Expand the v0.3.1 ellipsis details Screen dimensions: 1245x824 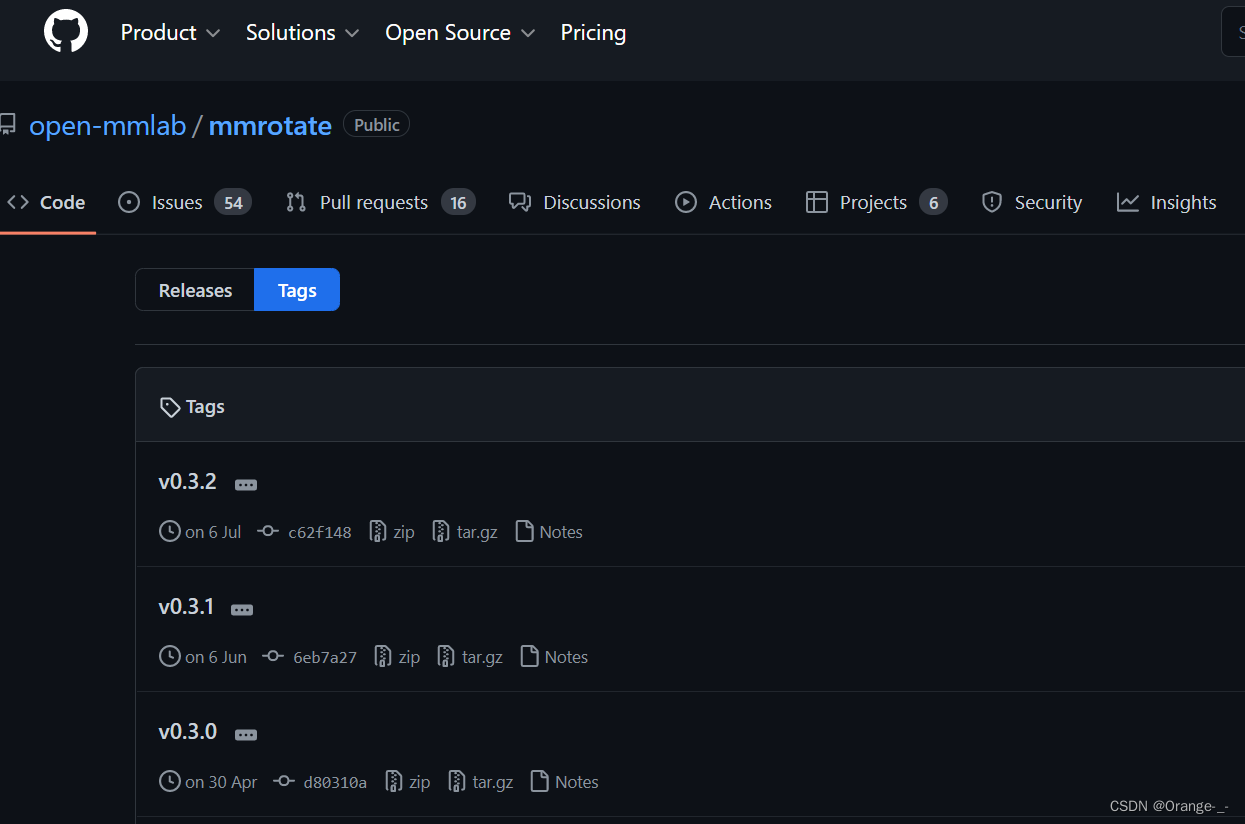(x=242, y=610)
